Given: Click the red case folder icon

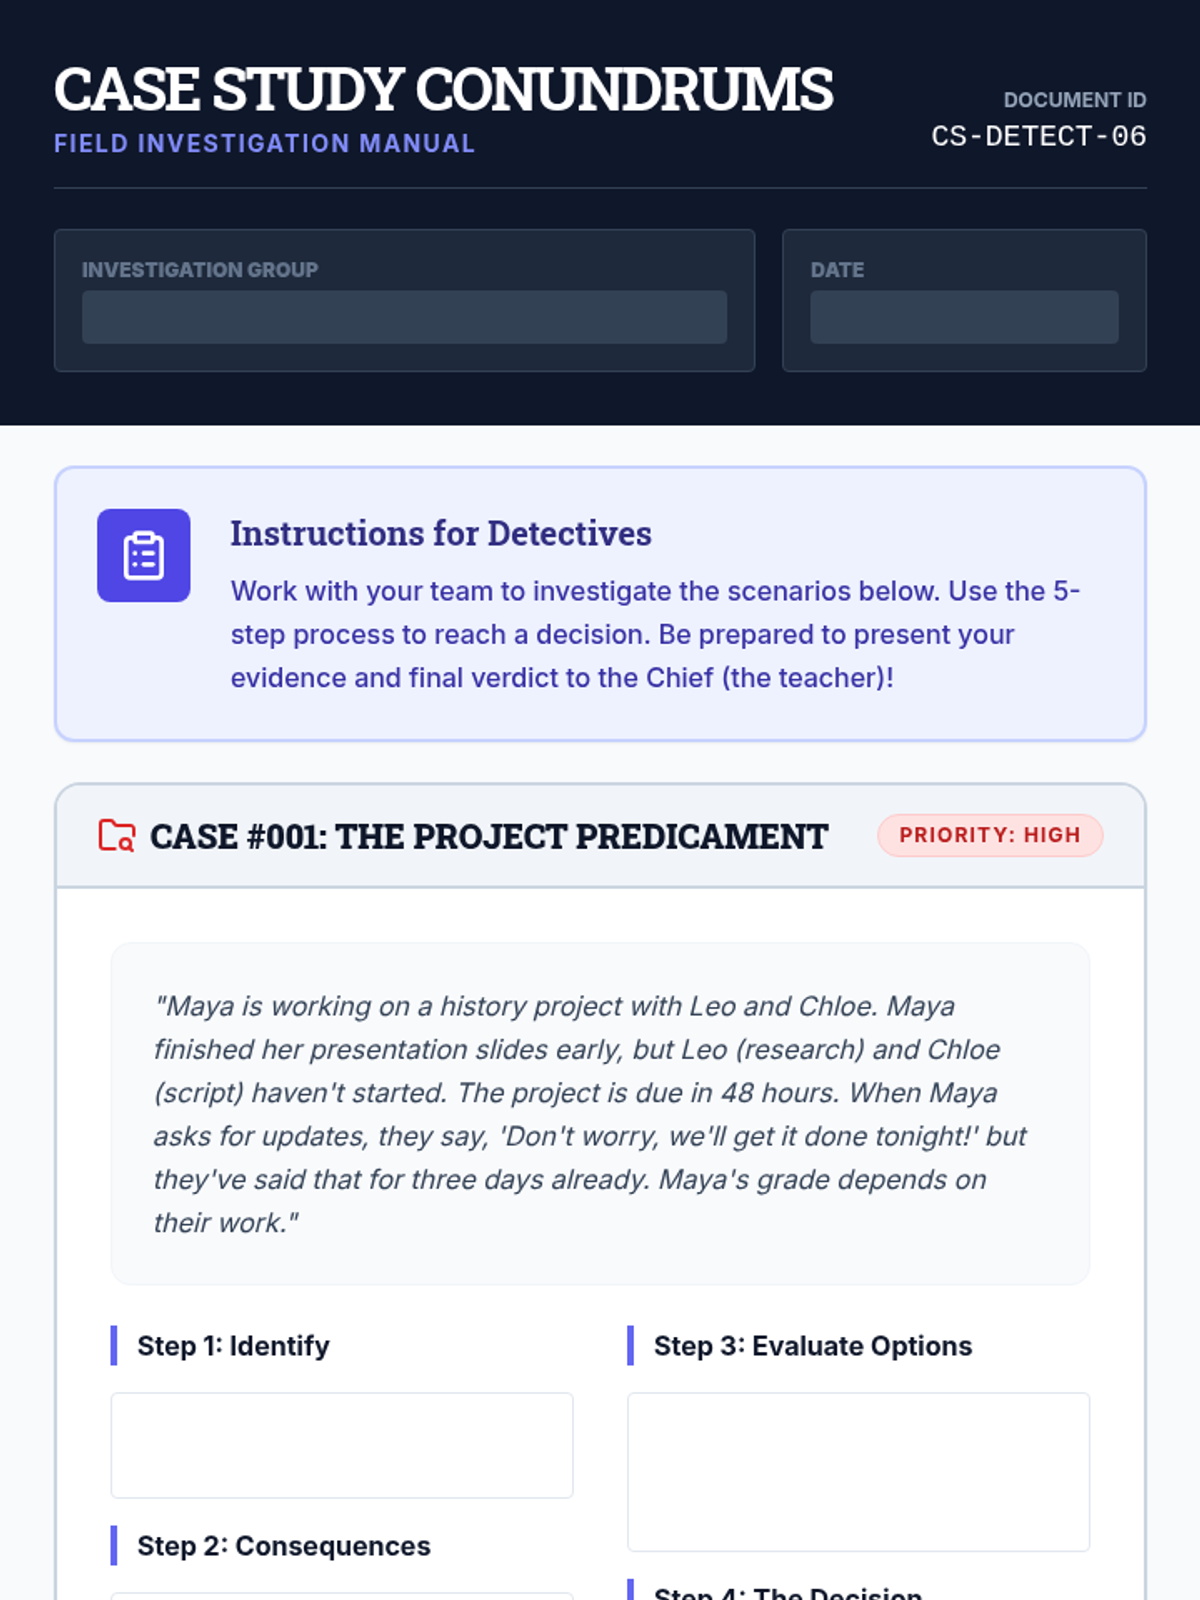Looking at the screenshot, I should tap(116, 835).
